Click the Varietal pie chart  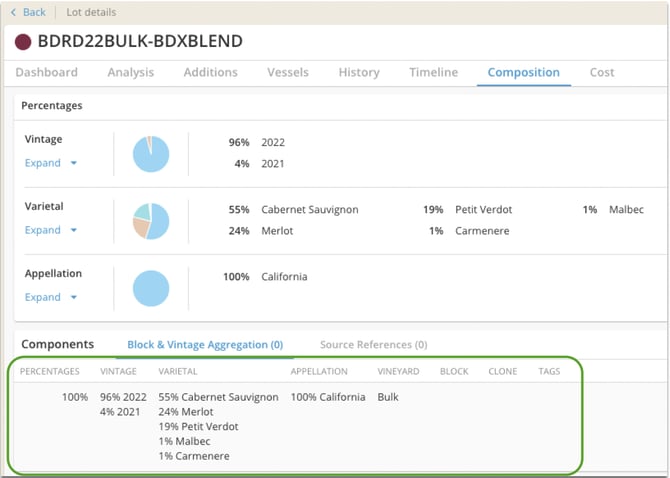(151, 220)
